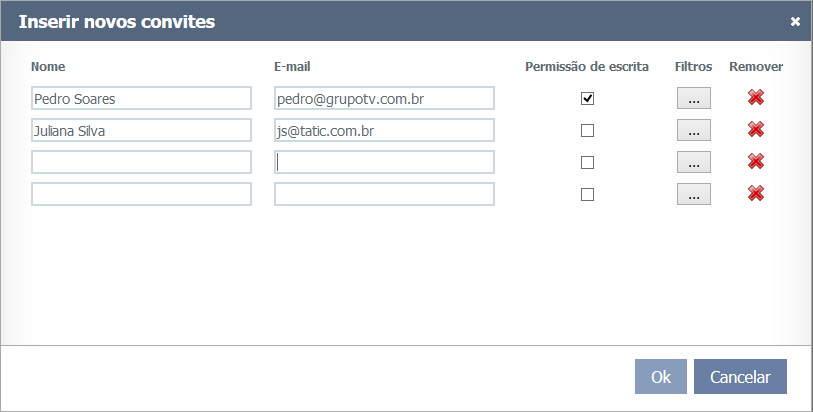Focus the name field containing Pedro Soares
Screen dimensions: 813x412
pos(141,98)
